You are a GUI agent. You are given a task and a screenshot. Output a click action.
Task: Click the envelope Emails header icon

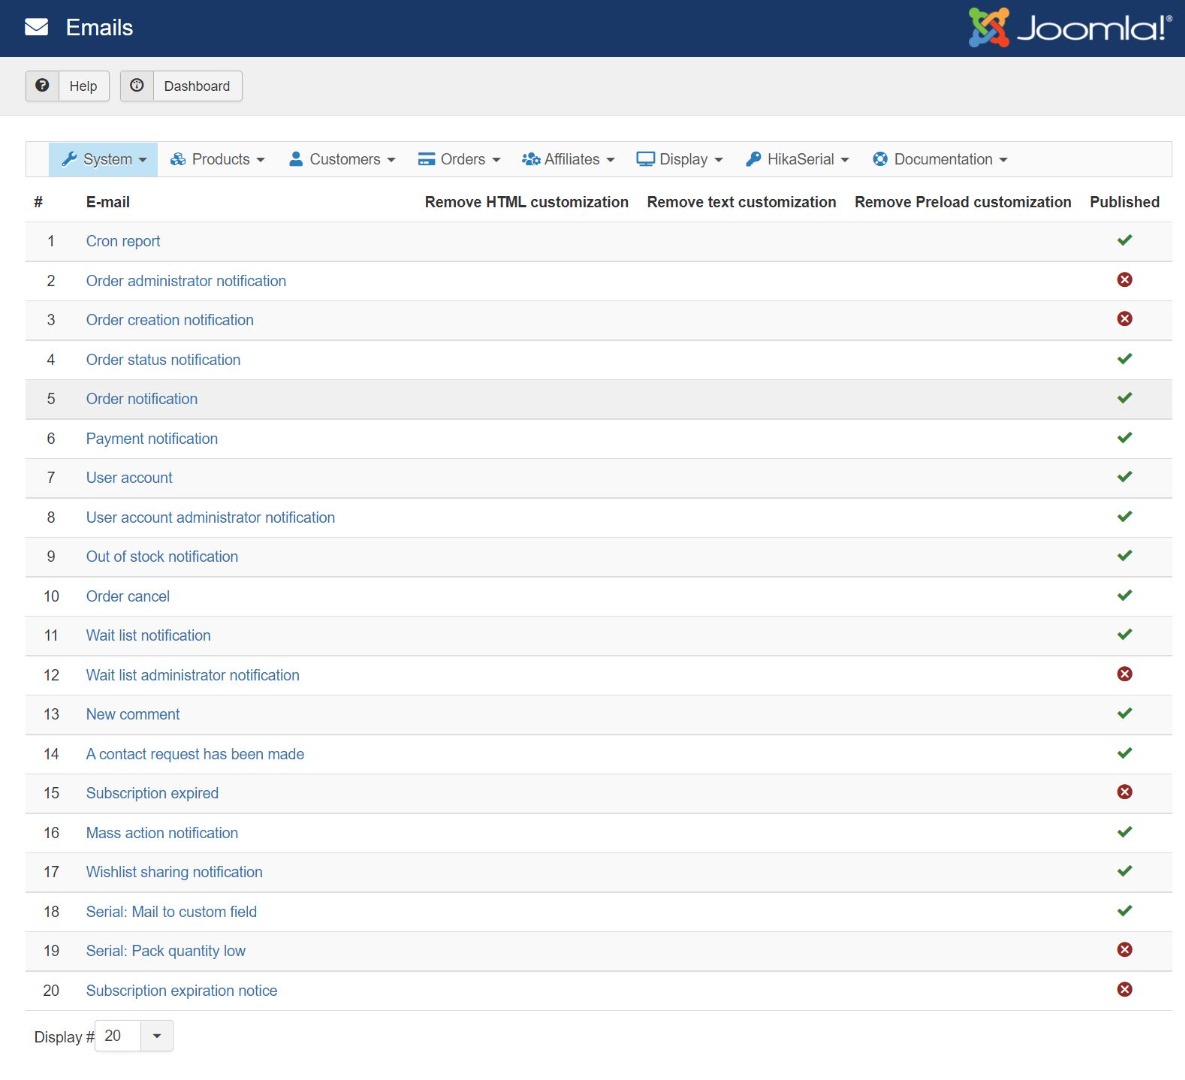click(37, 28)
